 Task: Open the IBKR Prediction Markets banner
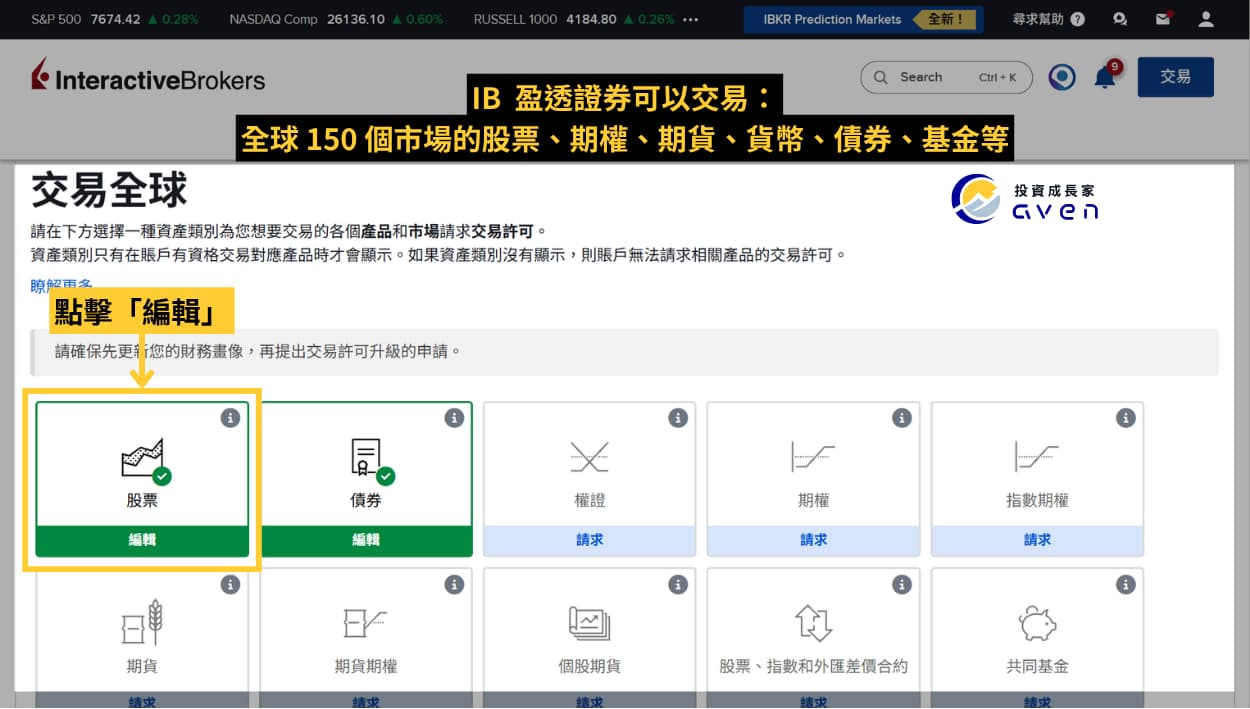pyautogui.click(x=863, y=19)
